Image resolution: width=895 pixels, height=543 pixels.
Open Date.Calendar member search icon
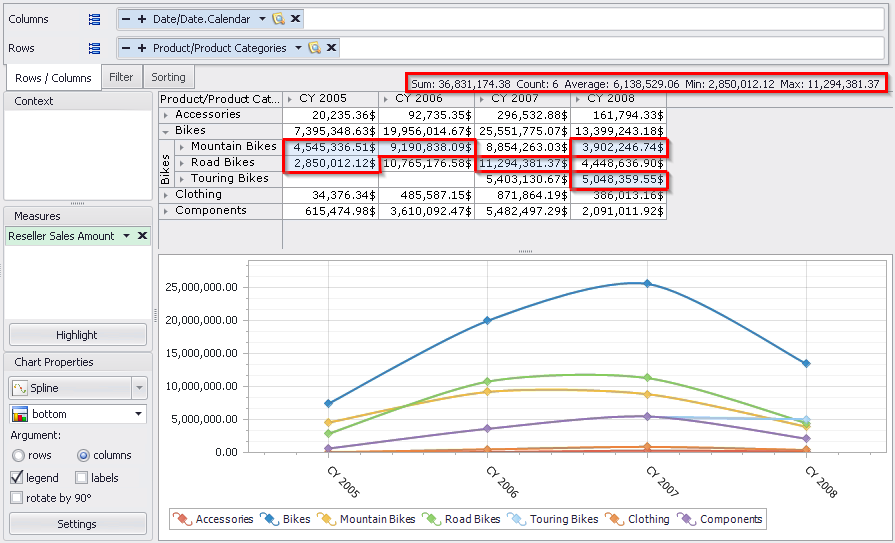click(278, 19)
